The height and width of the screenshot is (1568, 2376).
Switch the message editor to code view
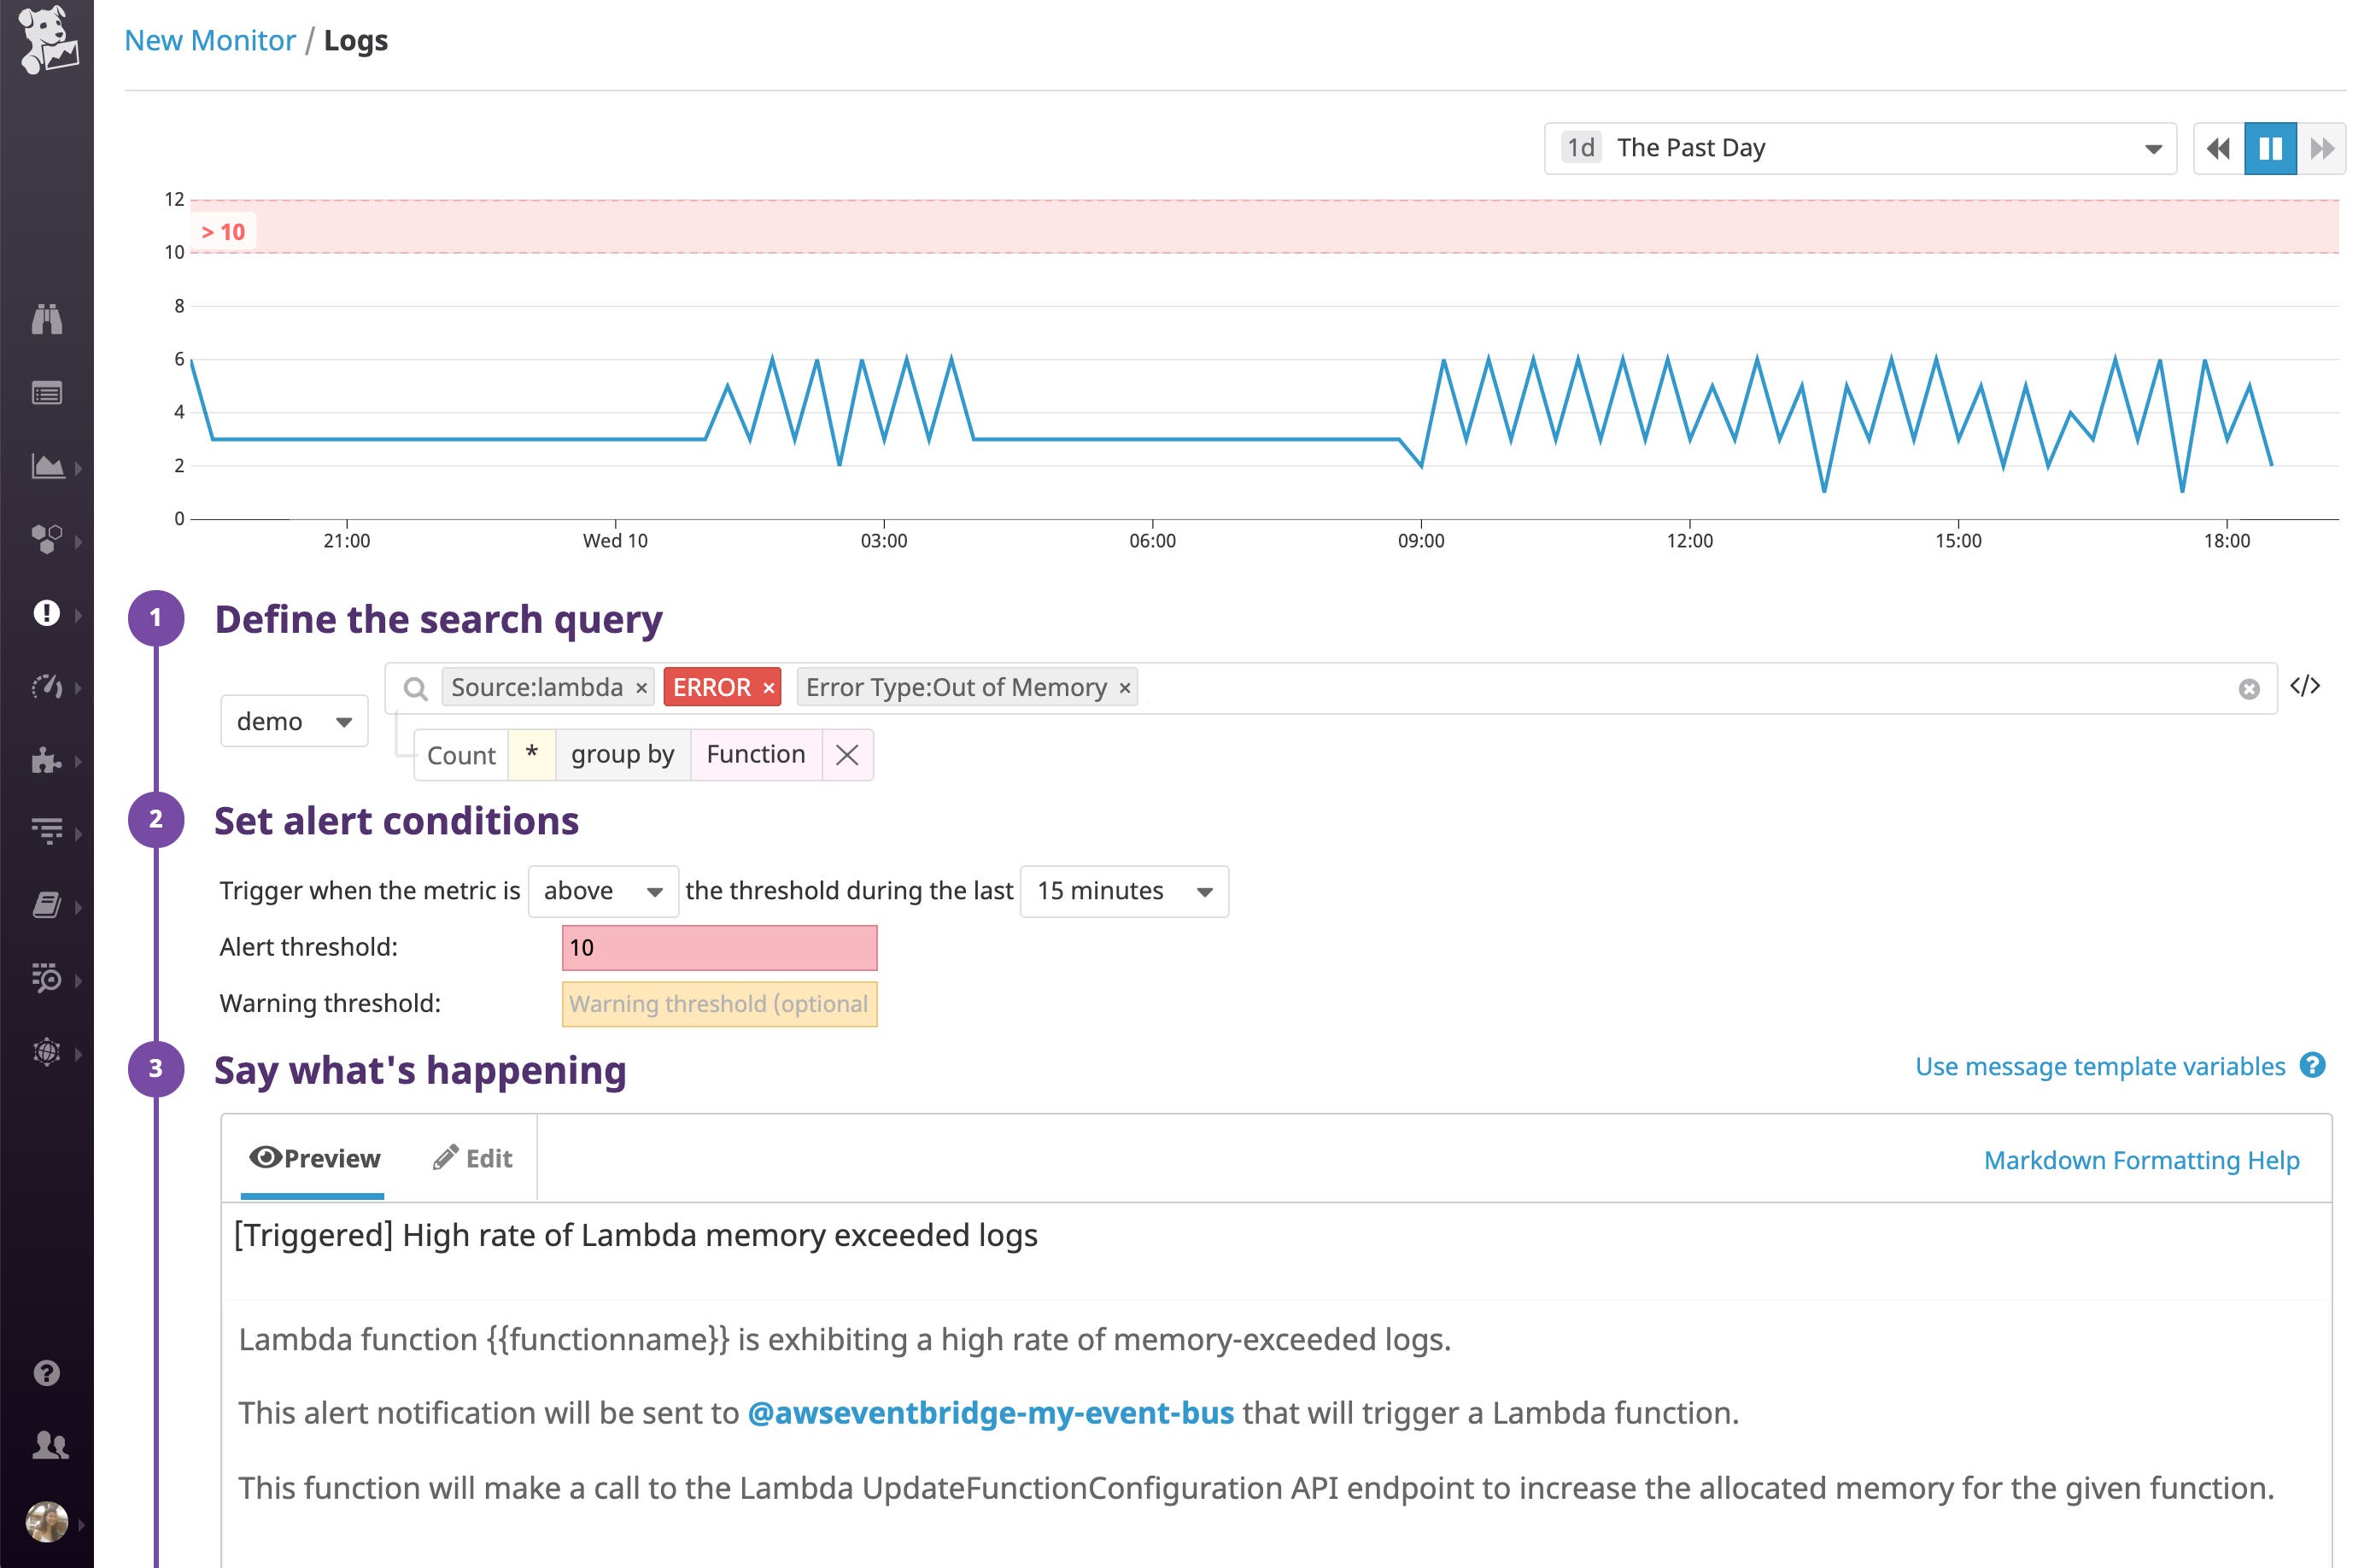coord(2308,686)
